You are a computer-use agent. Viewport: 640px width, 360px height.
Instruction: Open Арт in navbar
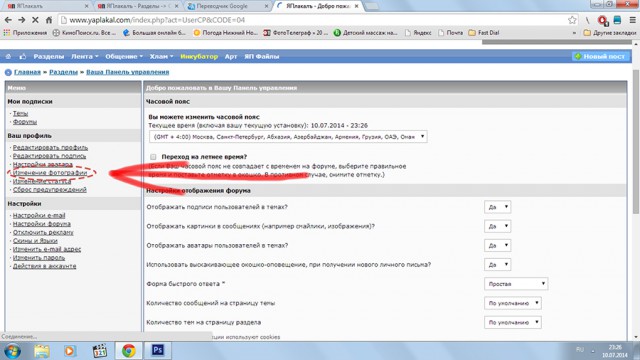[231, 56]
